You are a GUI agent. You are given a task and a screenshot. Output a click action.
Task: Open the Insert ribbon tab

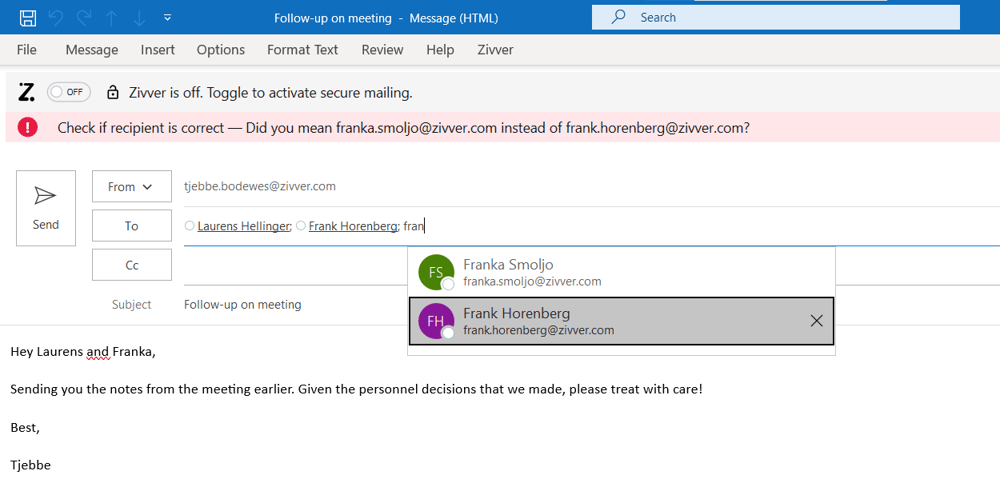[158, 50]
